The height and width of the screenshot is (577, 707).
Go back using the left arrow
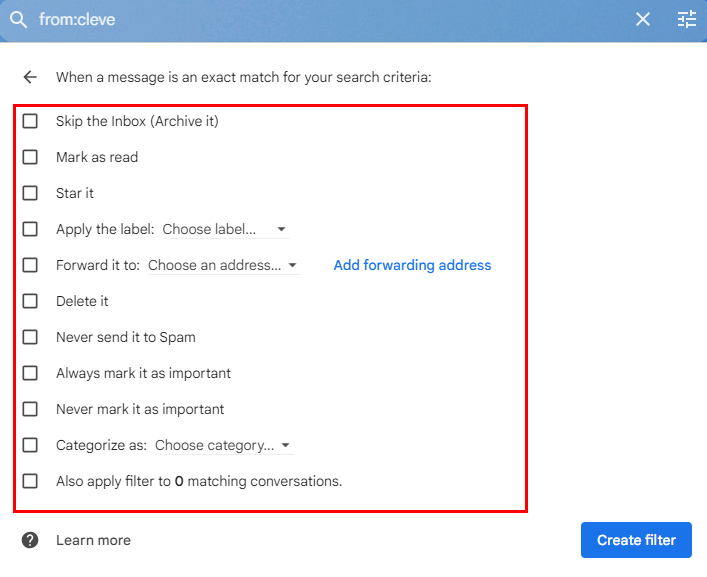pyautogui.click(x=30, y=77)
